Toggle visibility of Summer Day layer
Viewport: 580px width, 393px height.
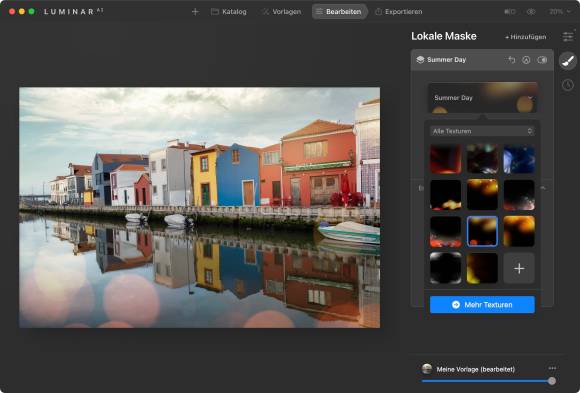tap(542, 60)
